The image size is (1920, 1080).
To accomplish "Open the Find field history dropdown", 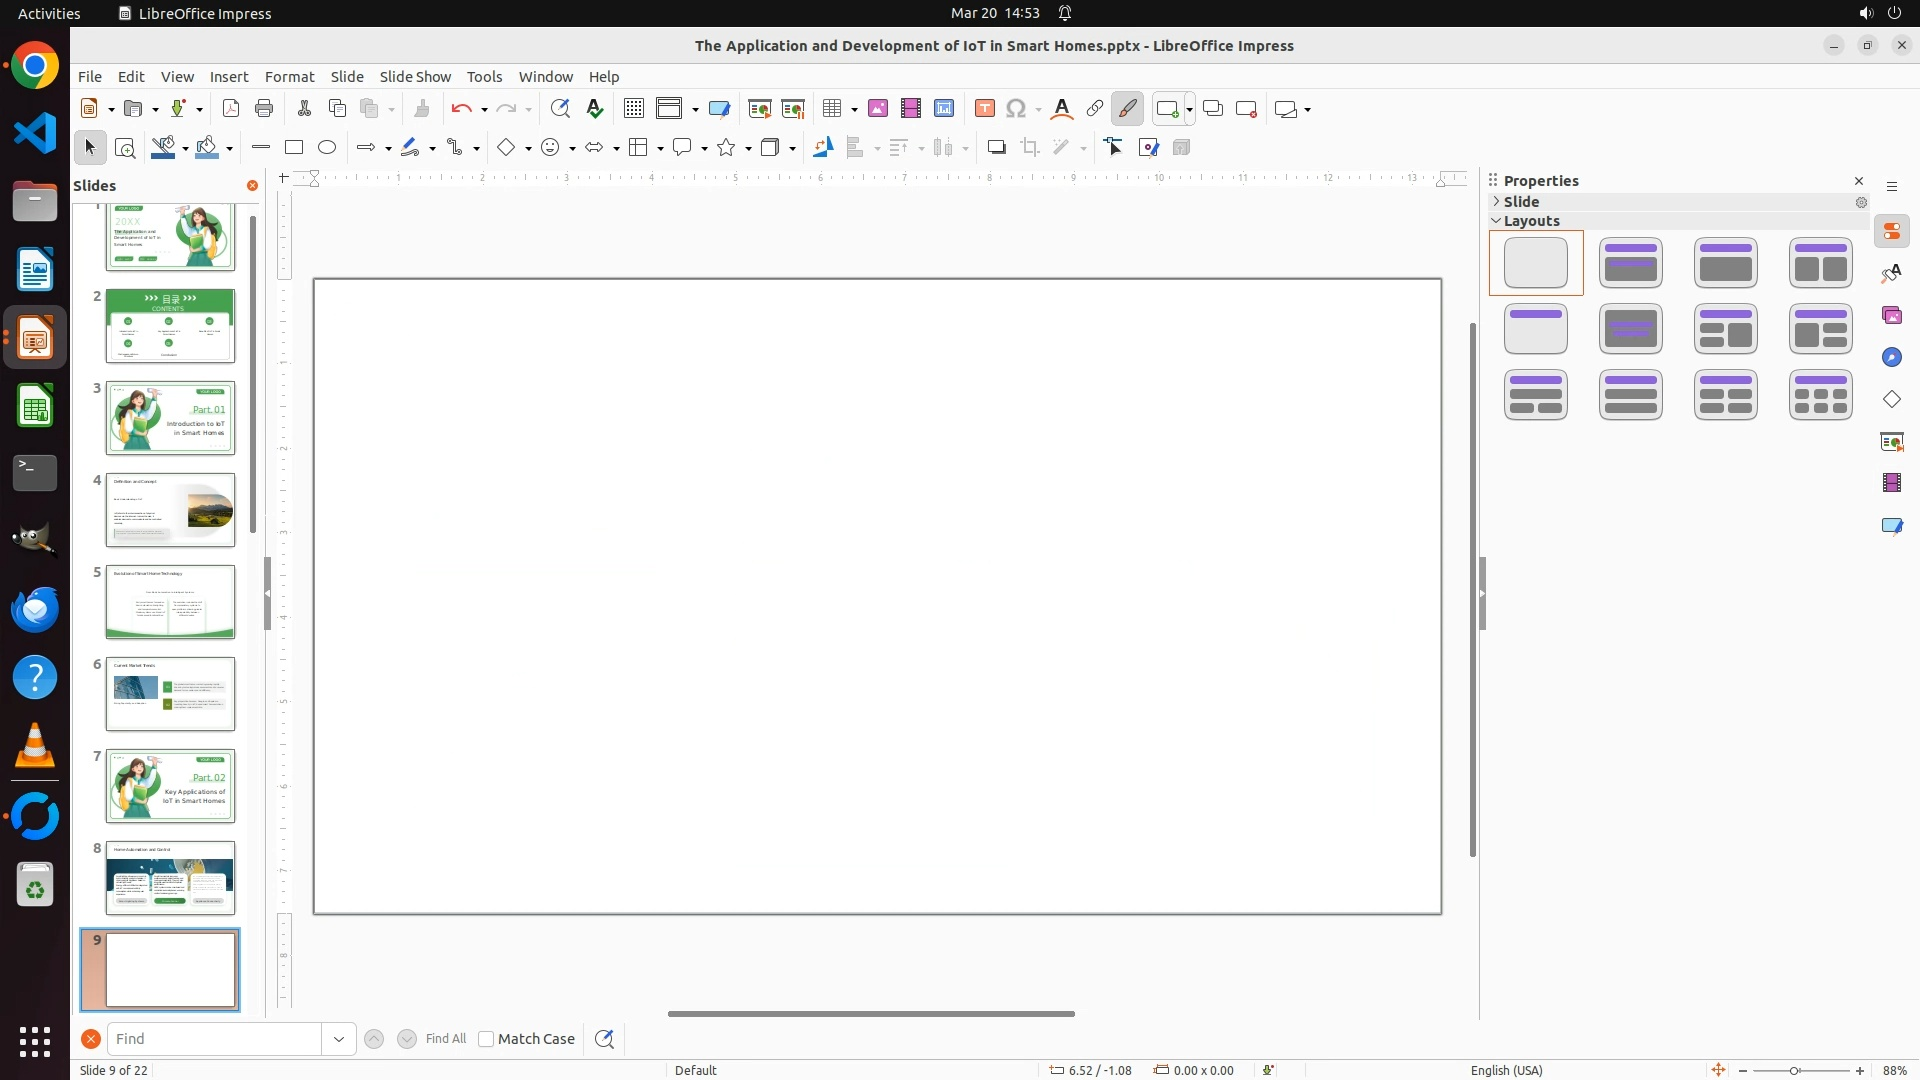I will coord(339,1039).
